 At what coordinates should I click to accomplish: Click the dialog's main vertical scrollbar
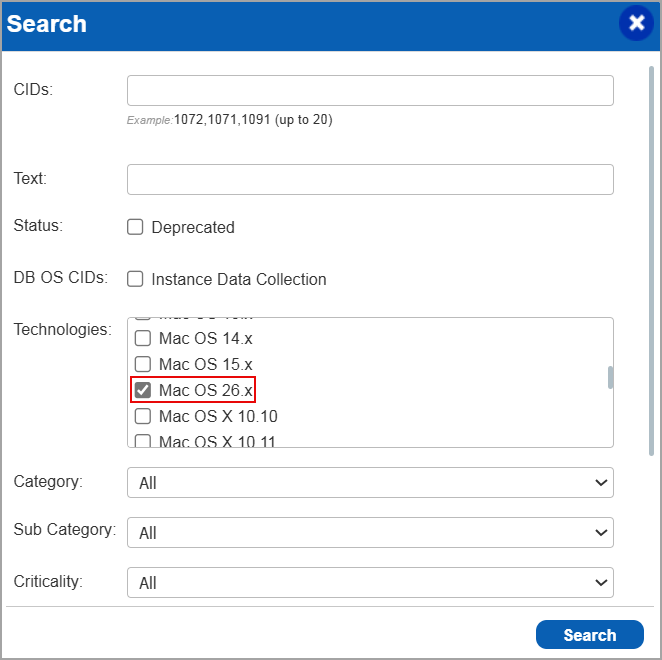pyautogui.click(x=651, y=260)
